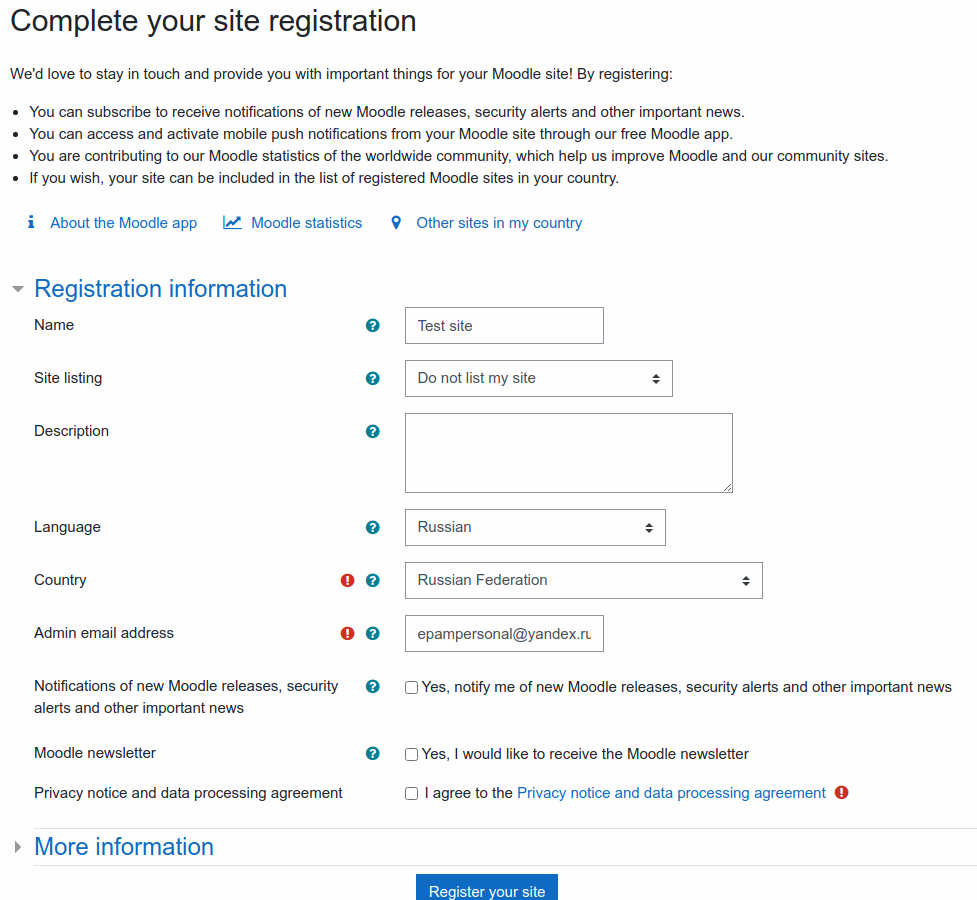The image size is (977, 900).
Task: Tick the Moodle newsletter checkbox
Action: click(411, 754)
